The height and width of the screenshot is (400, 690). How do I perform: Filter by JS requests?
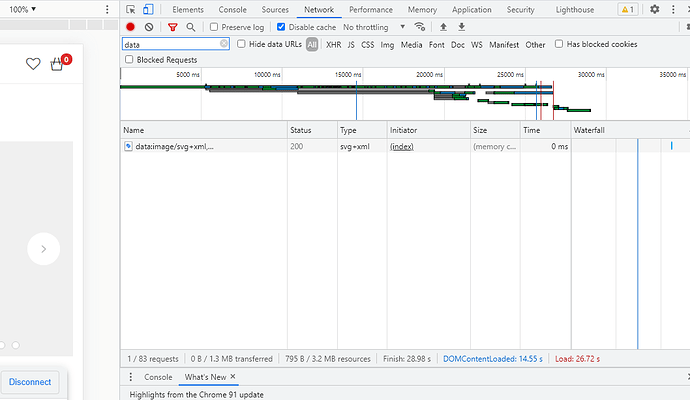(x=351, y=44)
